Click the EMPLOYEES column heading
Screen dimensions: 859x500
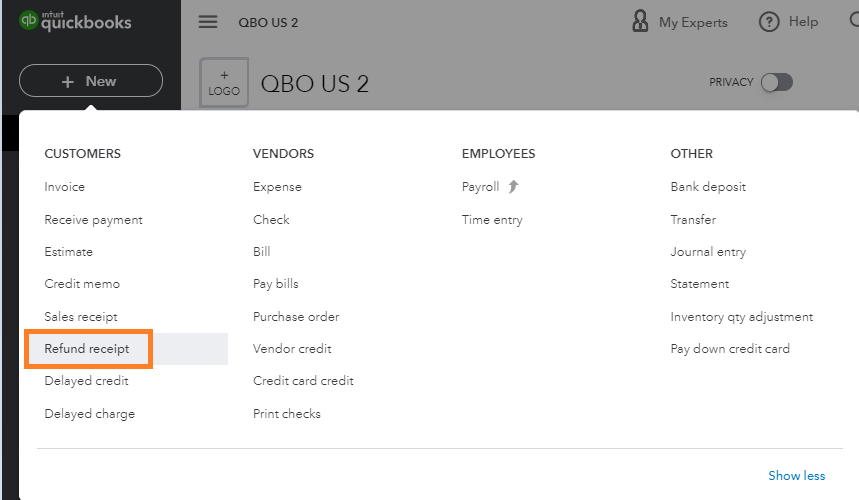[498, 154]
